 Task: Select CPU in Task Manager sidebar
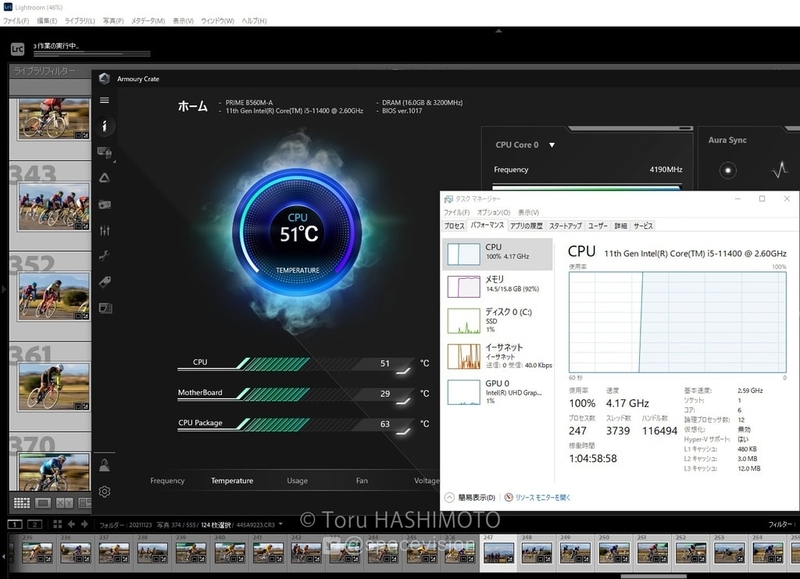[x=498, y=254]
